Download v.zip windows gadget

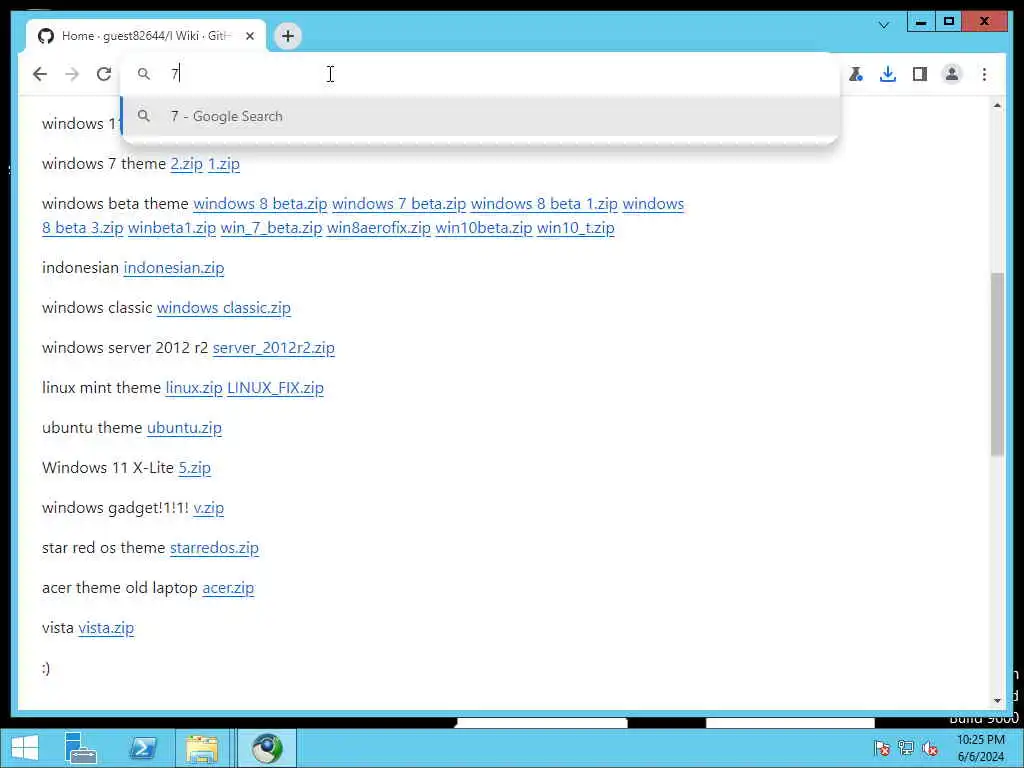point(209,507)
